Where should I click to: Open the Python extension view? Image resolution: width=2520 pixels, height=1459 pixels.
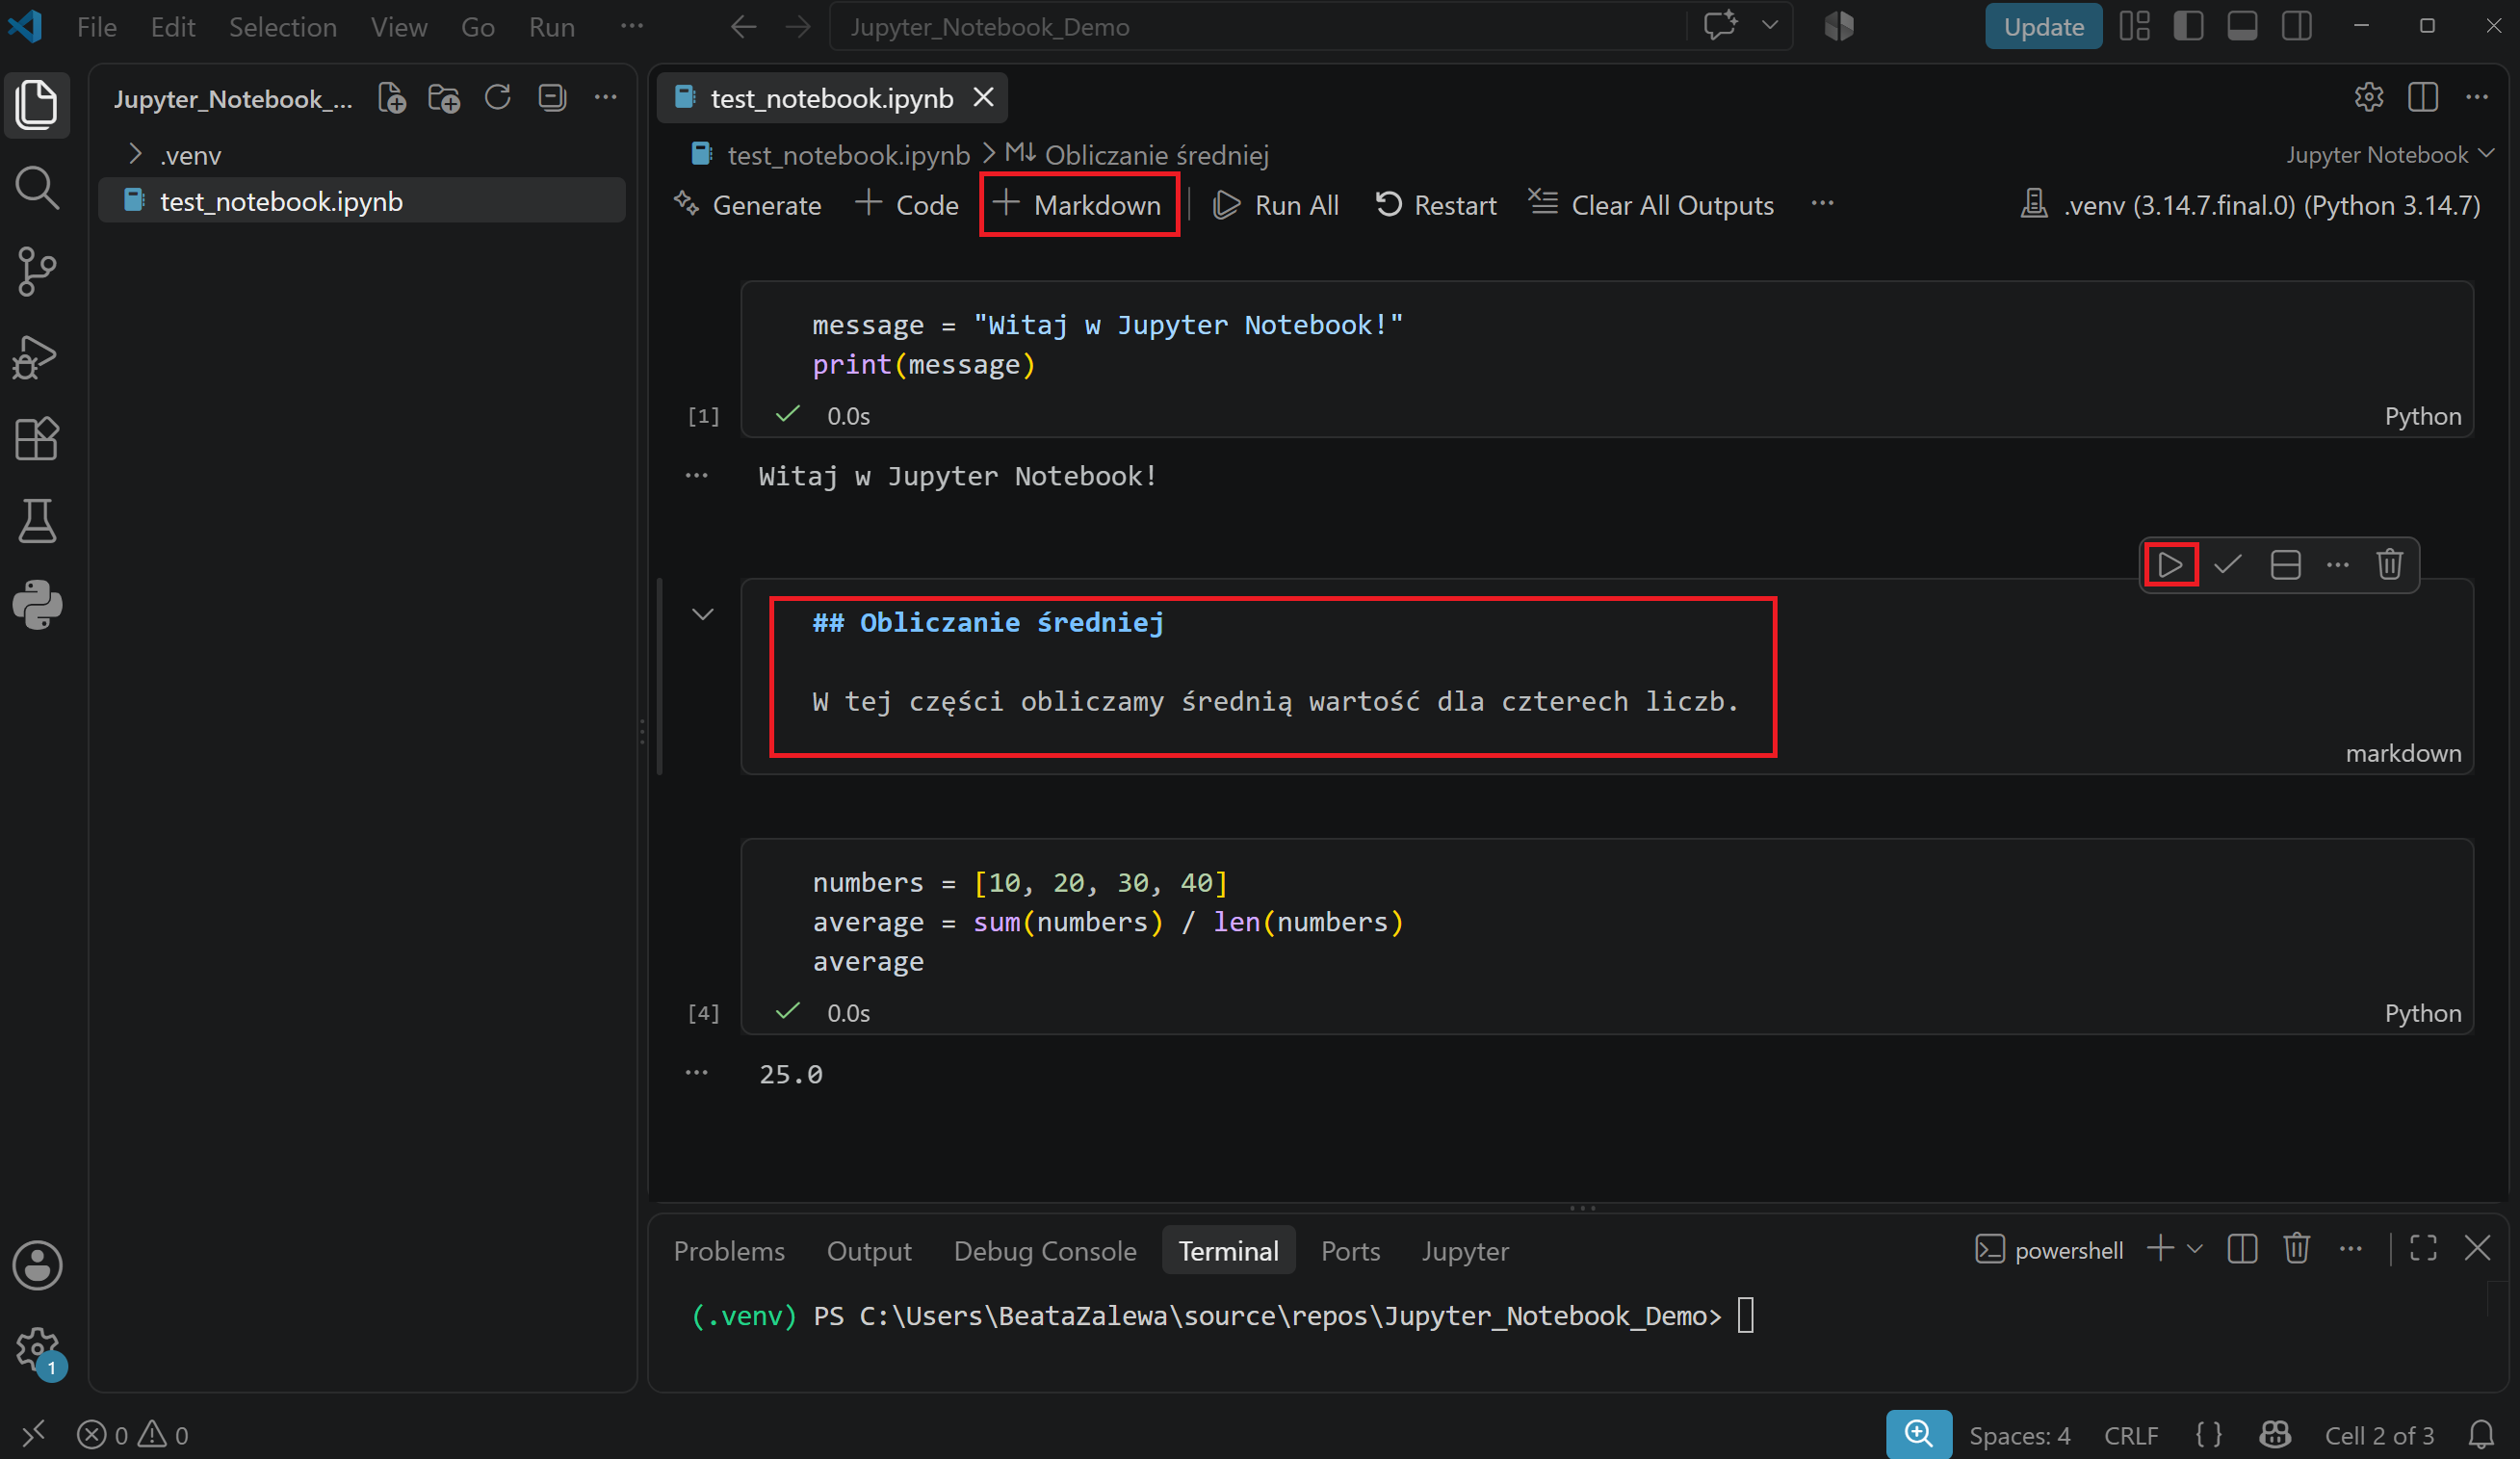tap(37, 604)
